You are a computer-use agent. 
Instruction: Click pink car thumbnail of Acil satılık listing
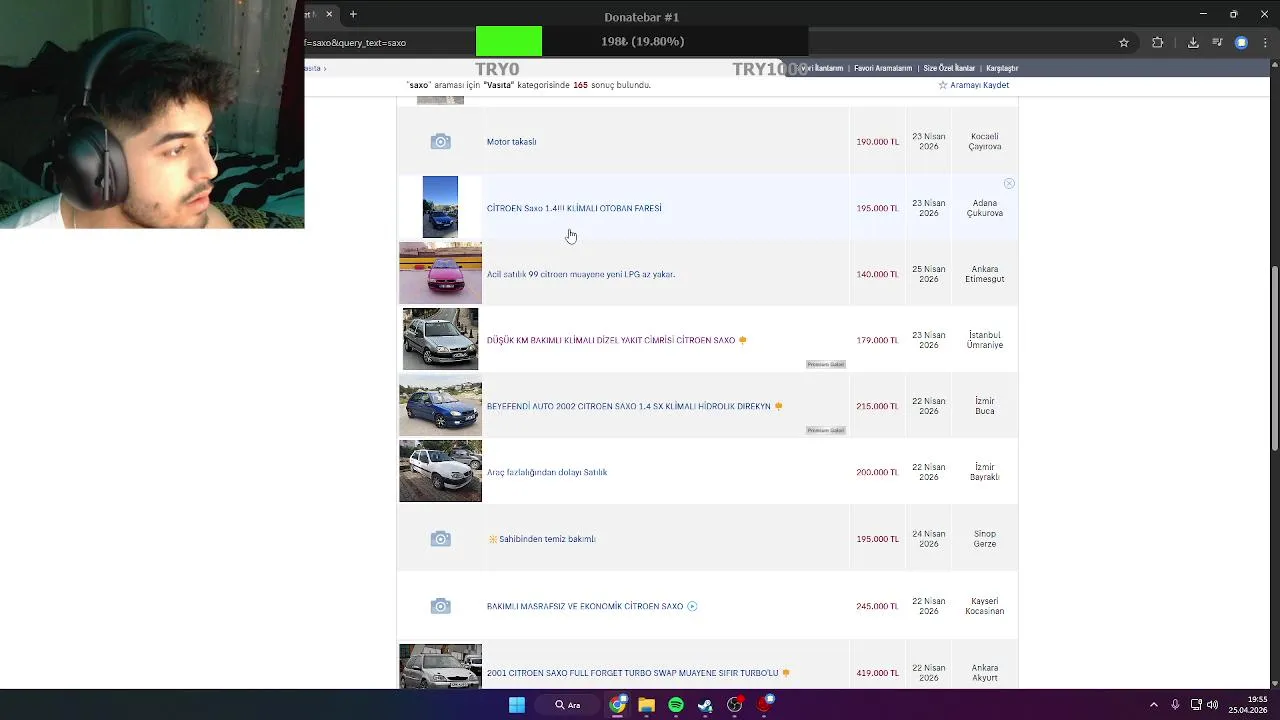point(440,273)
